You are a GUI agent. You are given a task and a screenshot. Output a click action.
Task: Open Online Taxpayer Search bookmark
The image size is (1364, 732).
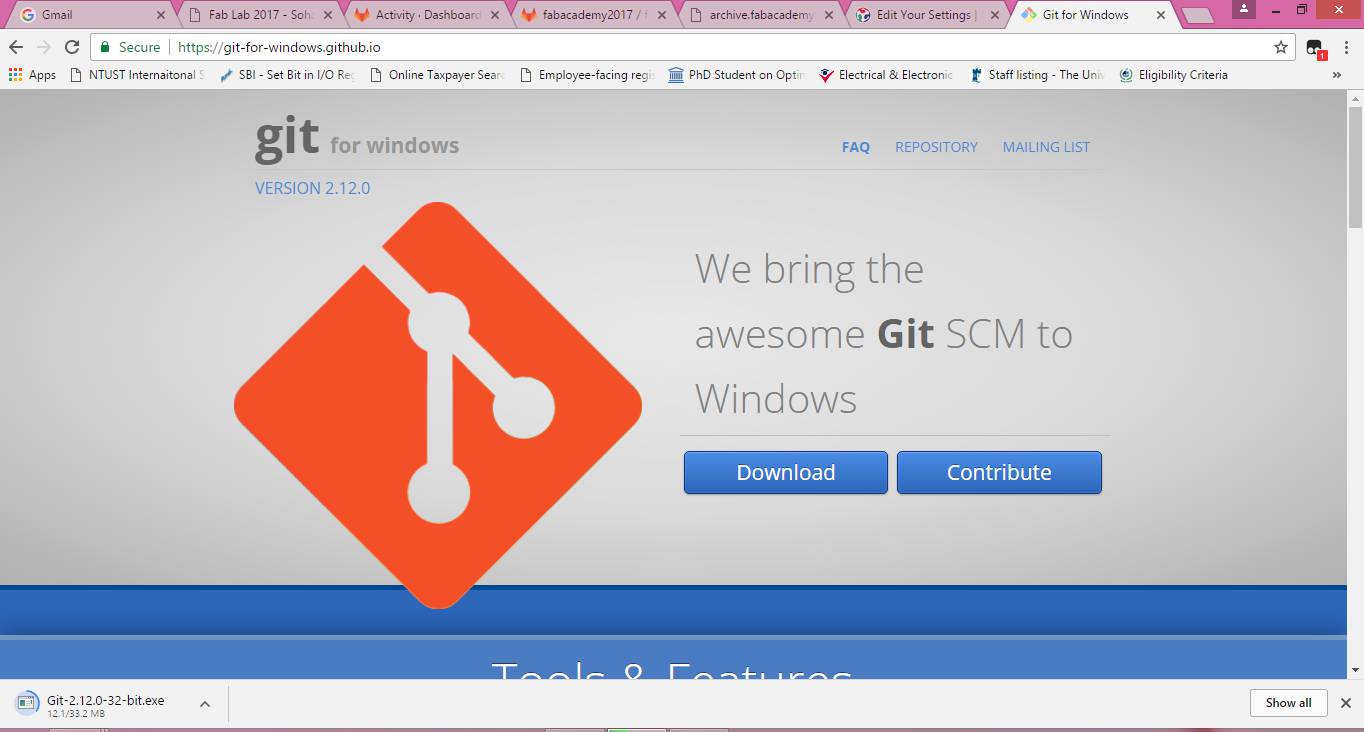(437, 75)
